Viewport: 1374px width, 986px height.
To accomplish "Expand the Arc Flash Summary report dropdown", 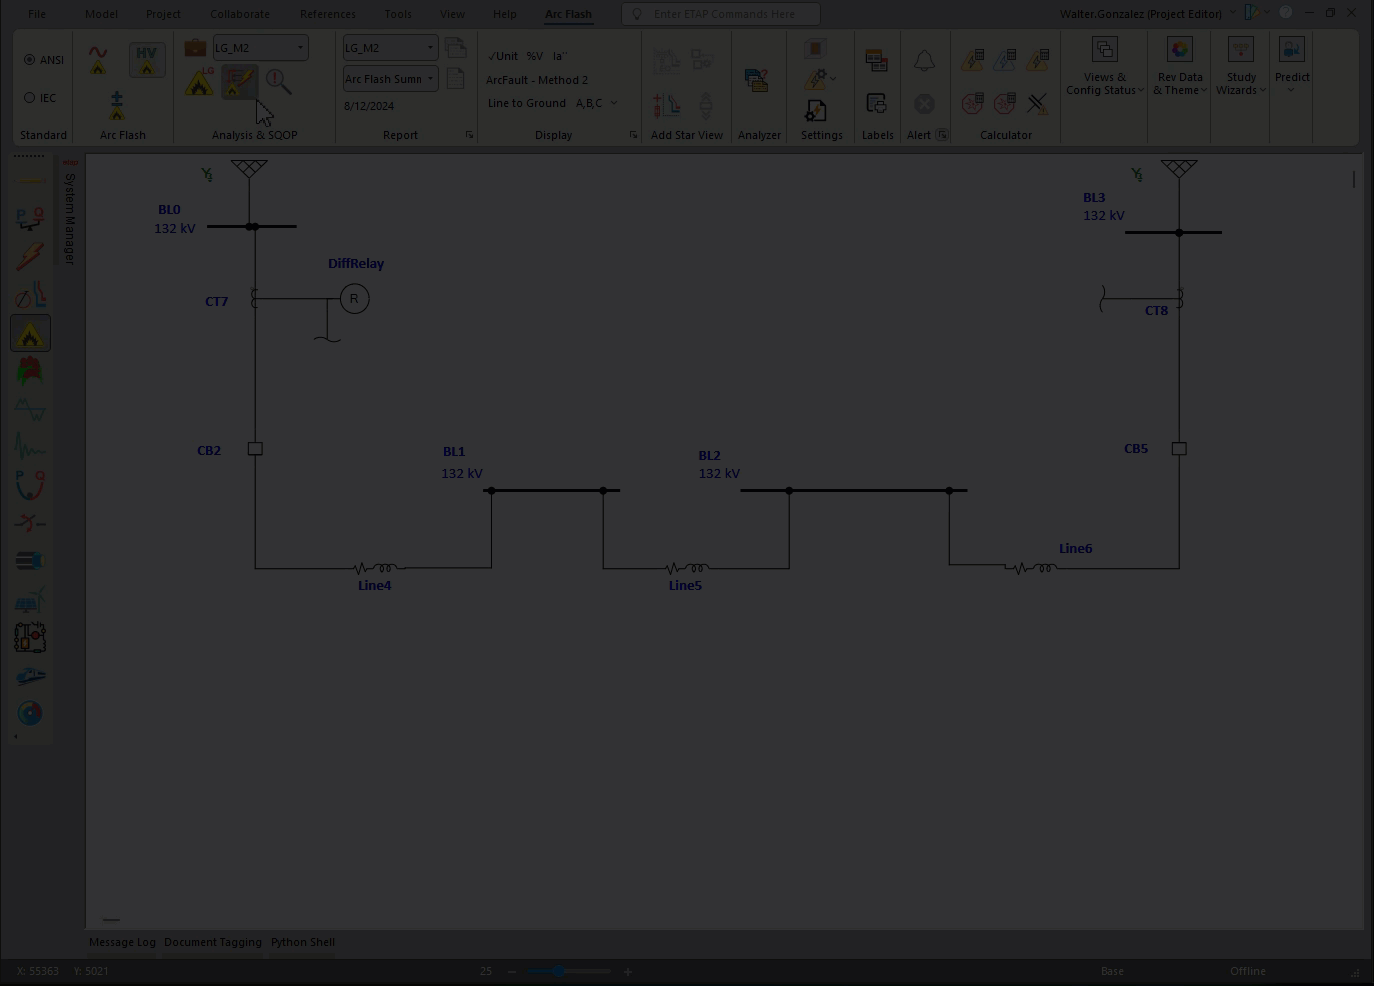I will 429,78.
